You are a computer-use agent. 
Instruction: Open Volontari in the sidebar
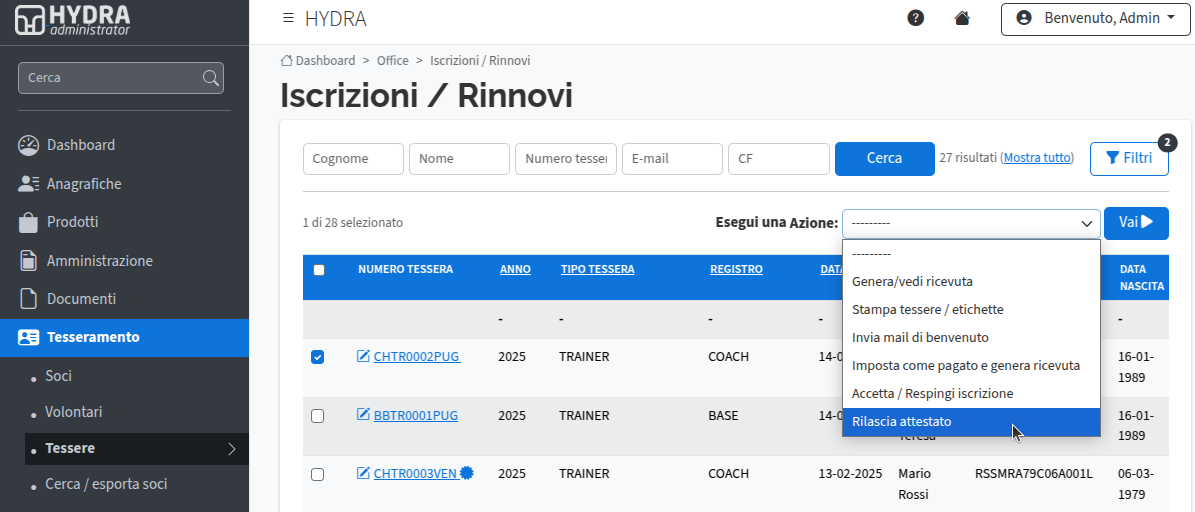pyautogui.click(x=74, y=412)
